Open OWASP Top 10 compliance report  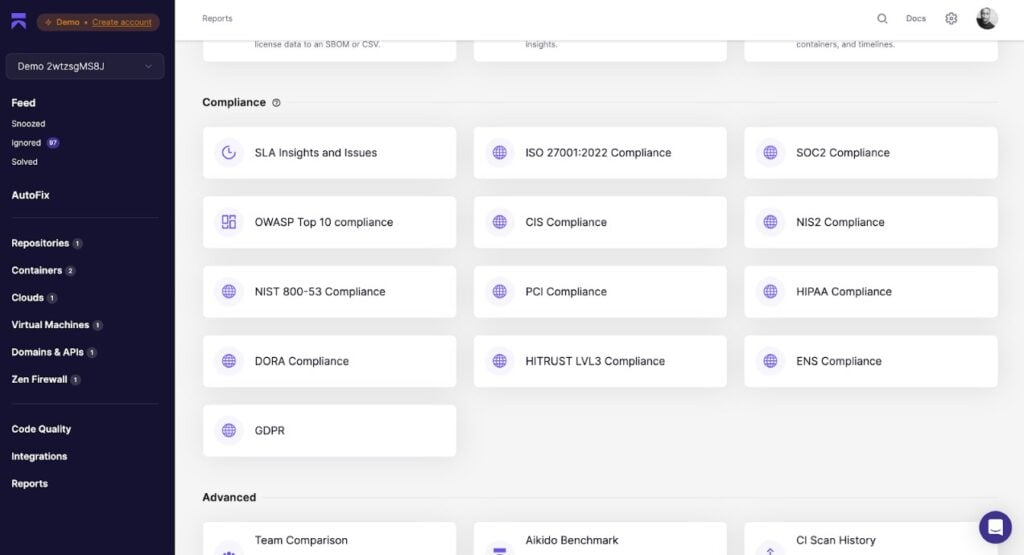(329, 222)
